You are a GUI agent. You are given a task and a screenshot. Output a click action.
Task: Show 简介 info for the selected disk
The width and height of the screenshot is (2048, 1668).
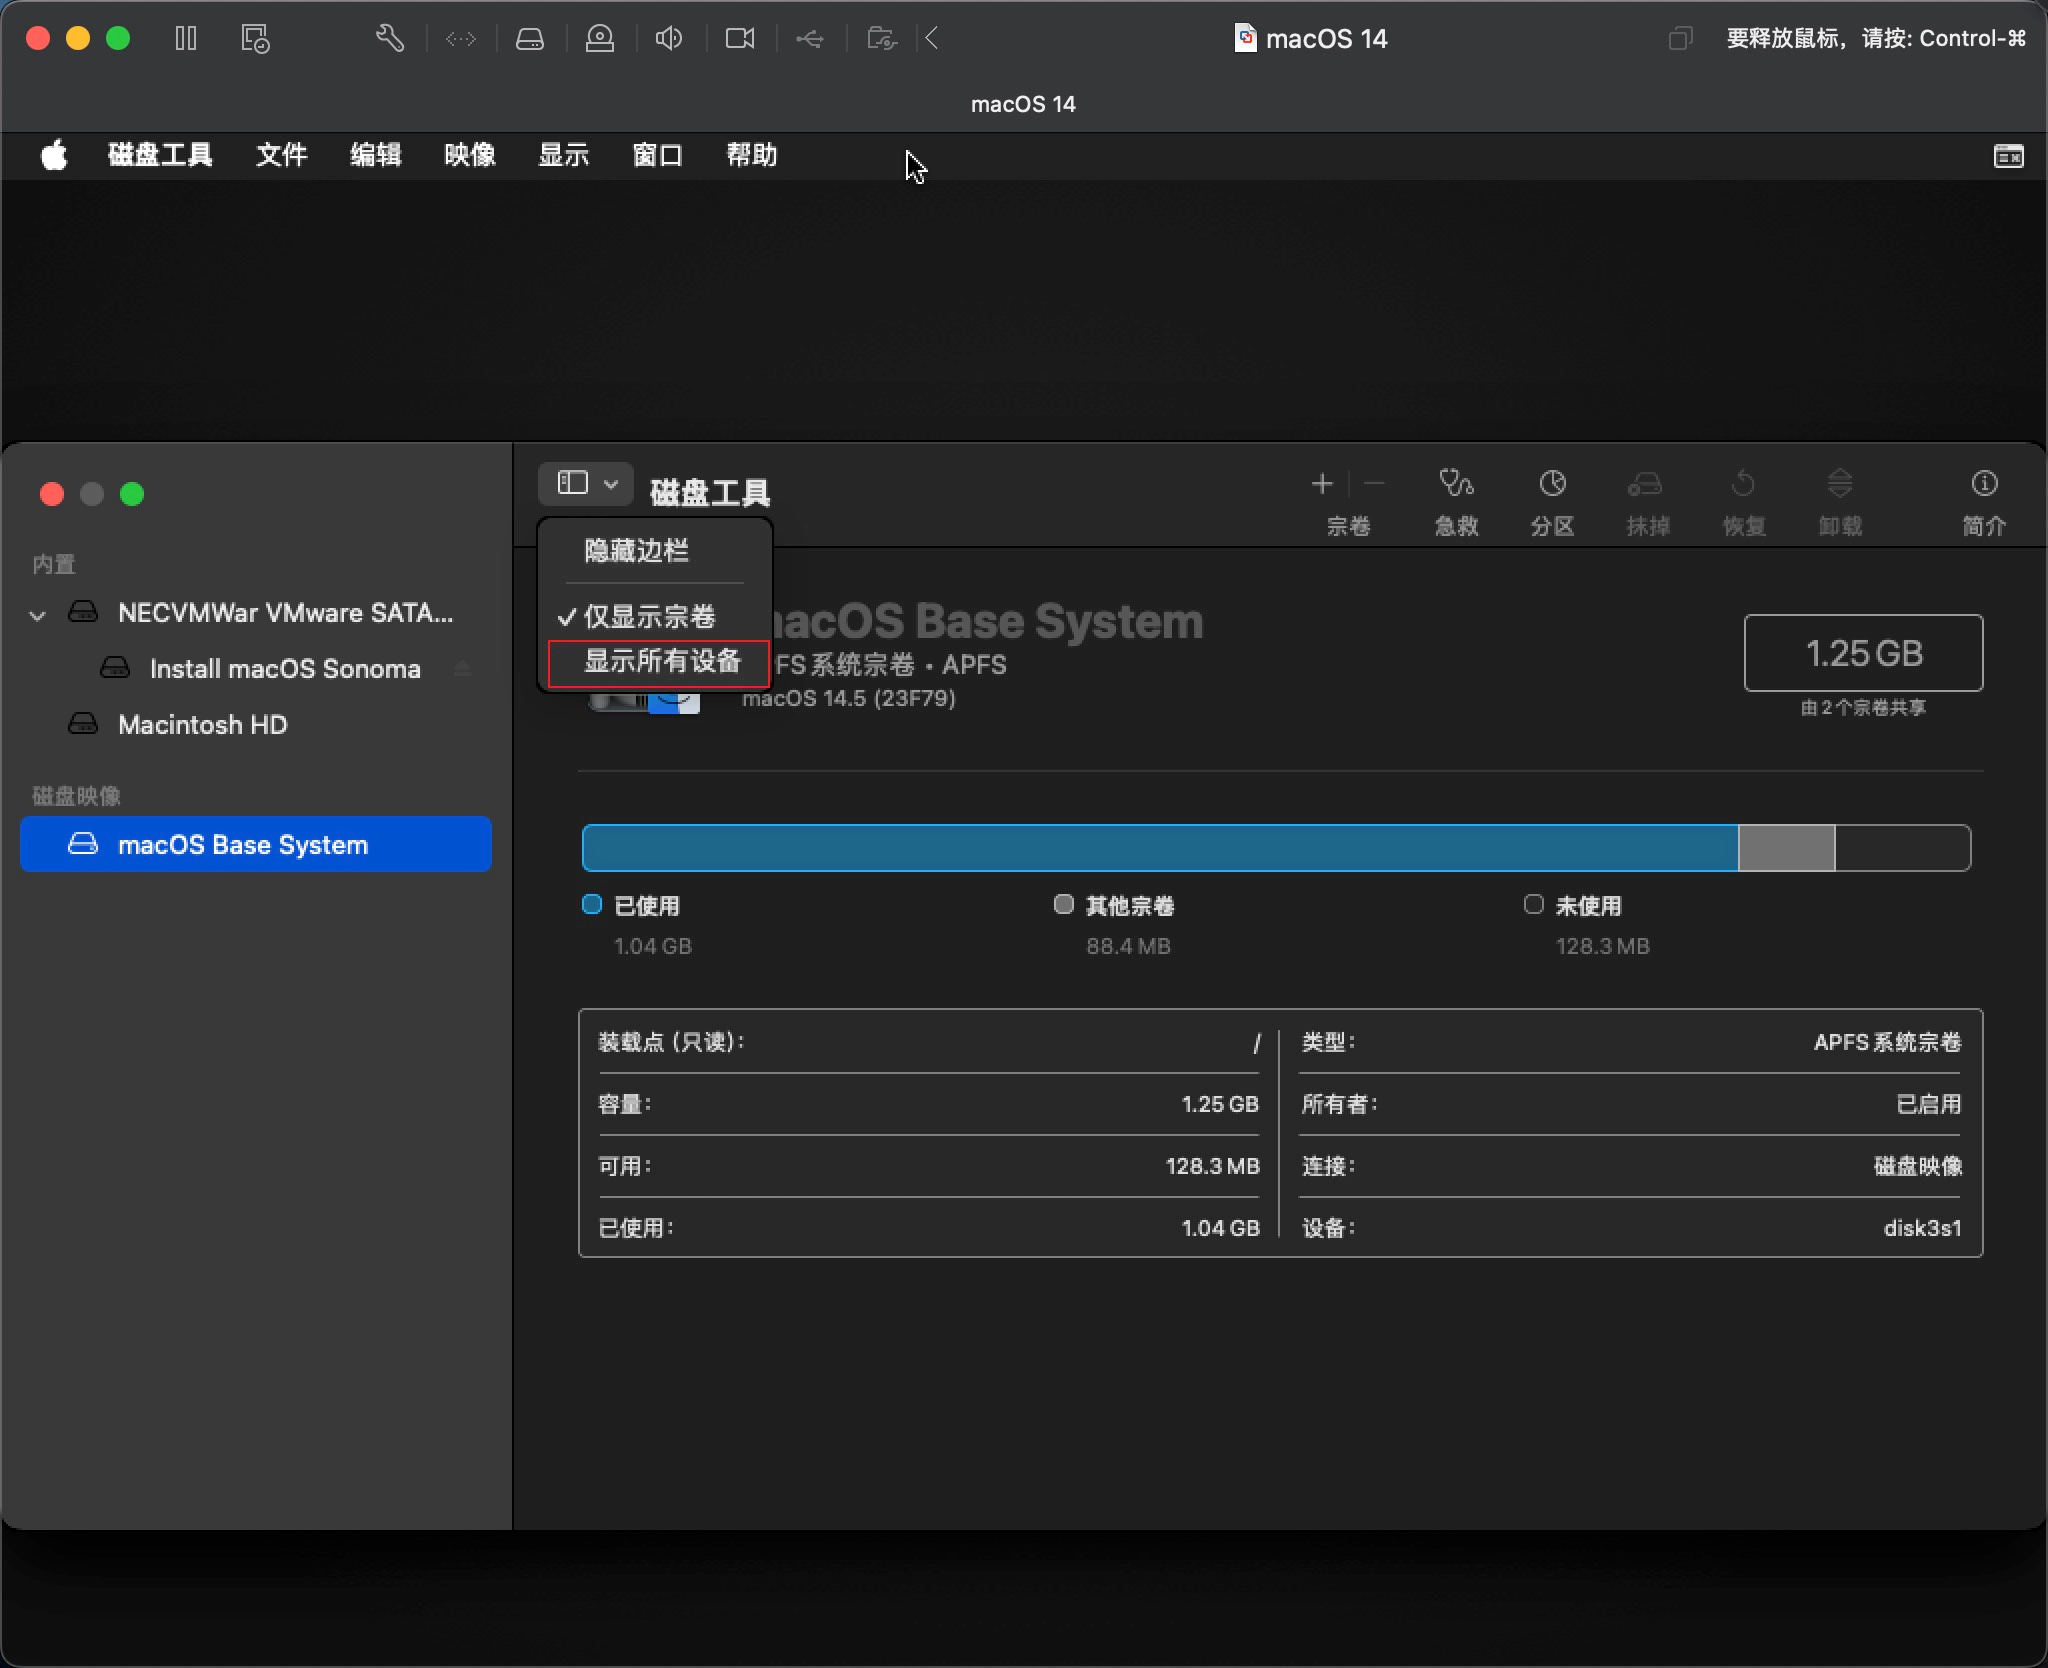(1984, 503)
